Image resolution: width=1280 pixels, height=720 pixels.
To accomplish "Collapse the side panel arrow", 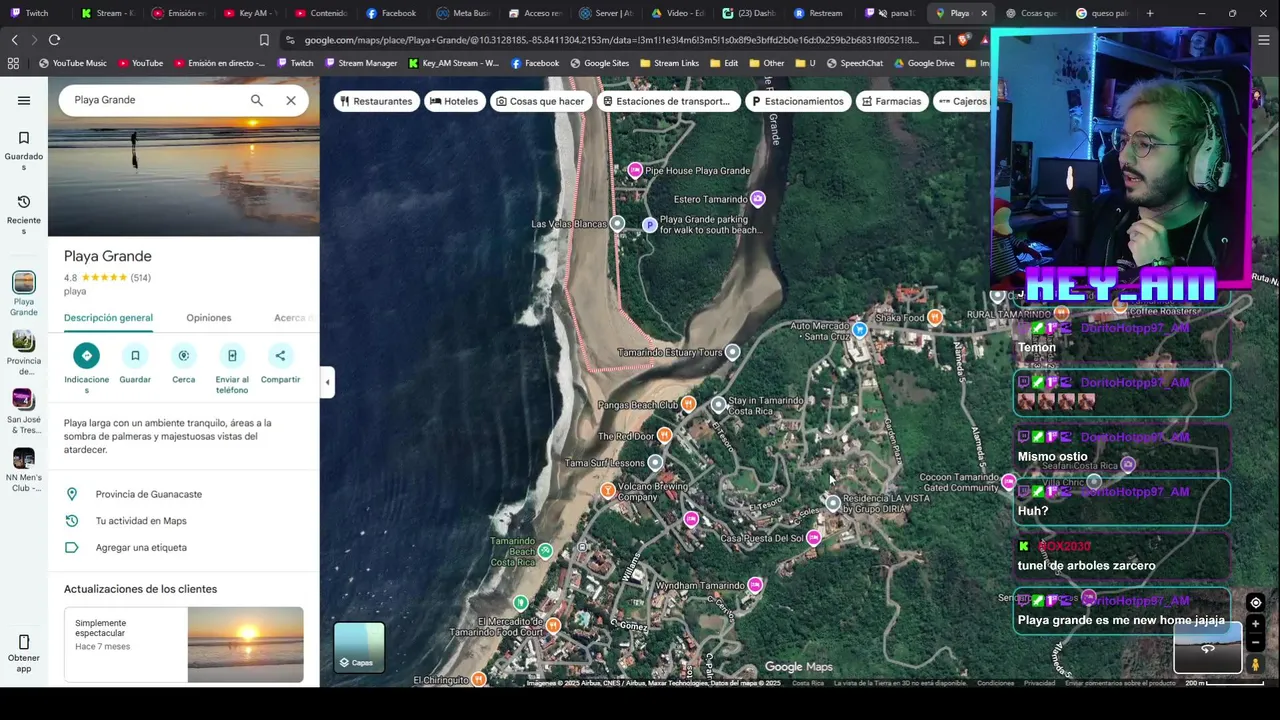I will 327,382.
